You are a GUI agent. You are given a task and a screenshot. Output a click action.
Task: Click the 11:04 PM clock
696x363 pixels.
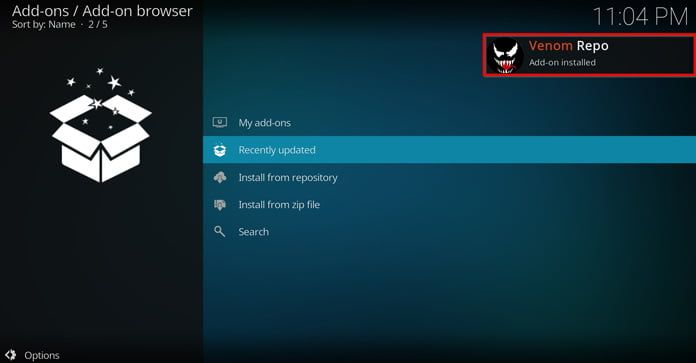point(640,17)
